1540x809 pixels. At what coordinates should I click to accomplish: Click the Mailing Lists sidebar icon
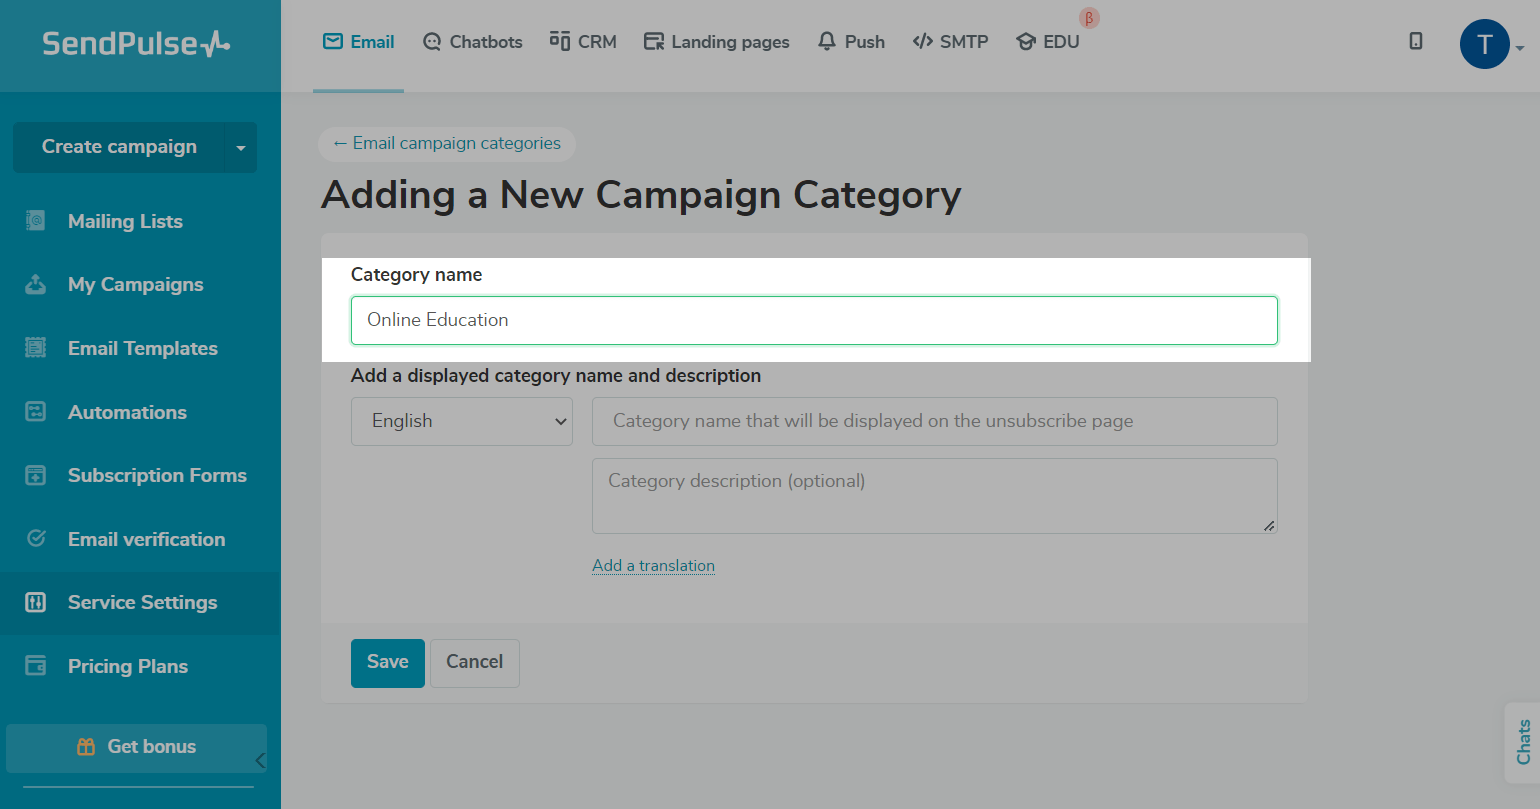pos(36,221)
